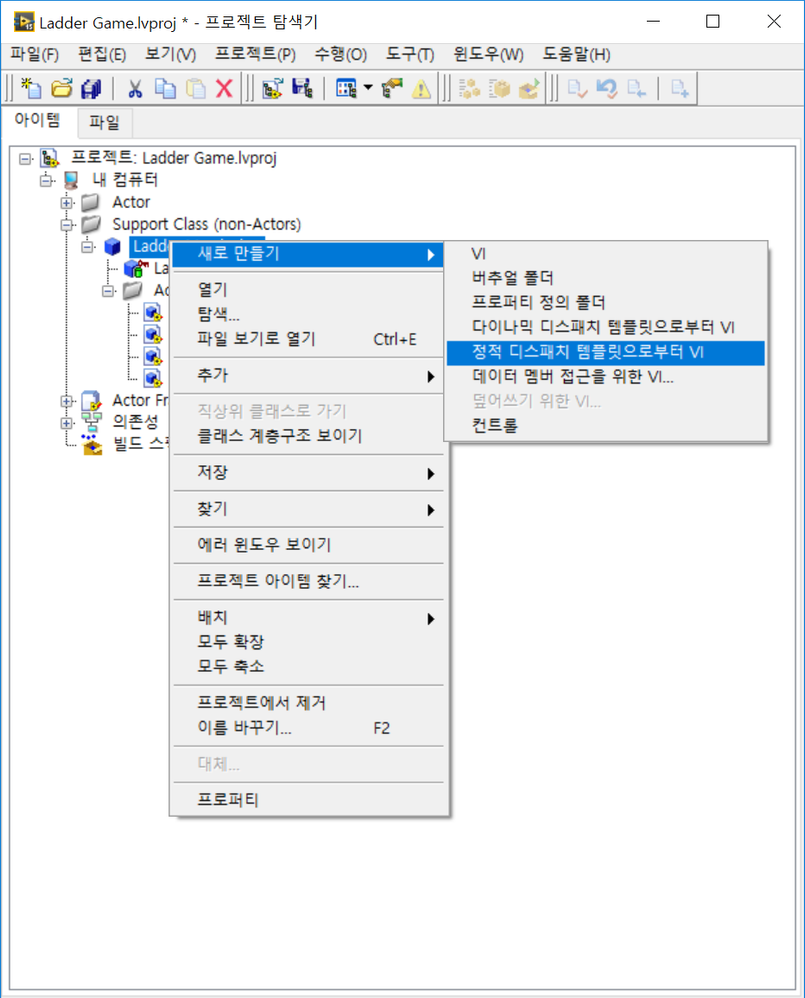805x998 pixels.
Task: Click the red X delete icon
Action: (224, 88)
